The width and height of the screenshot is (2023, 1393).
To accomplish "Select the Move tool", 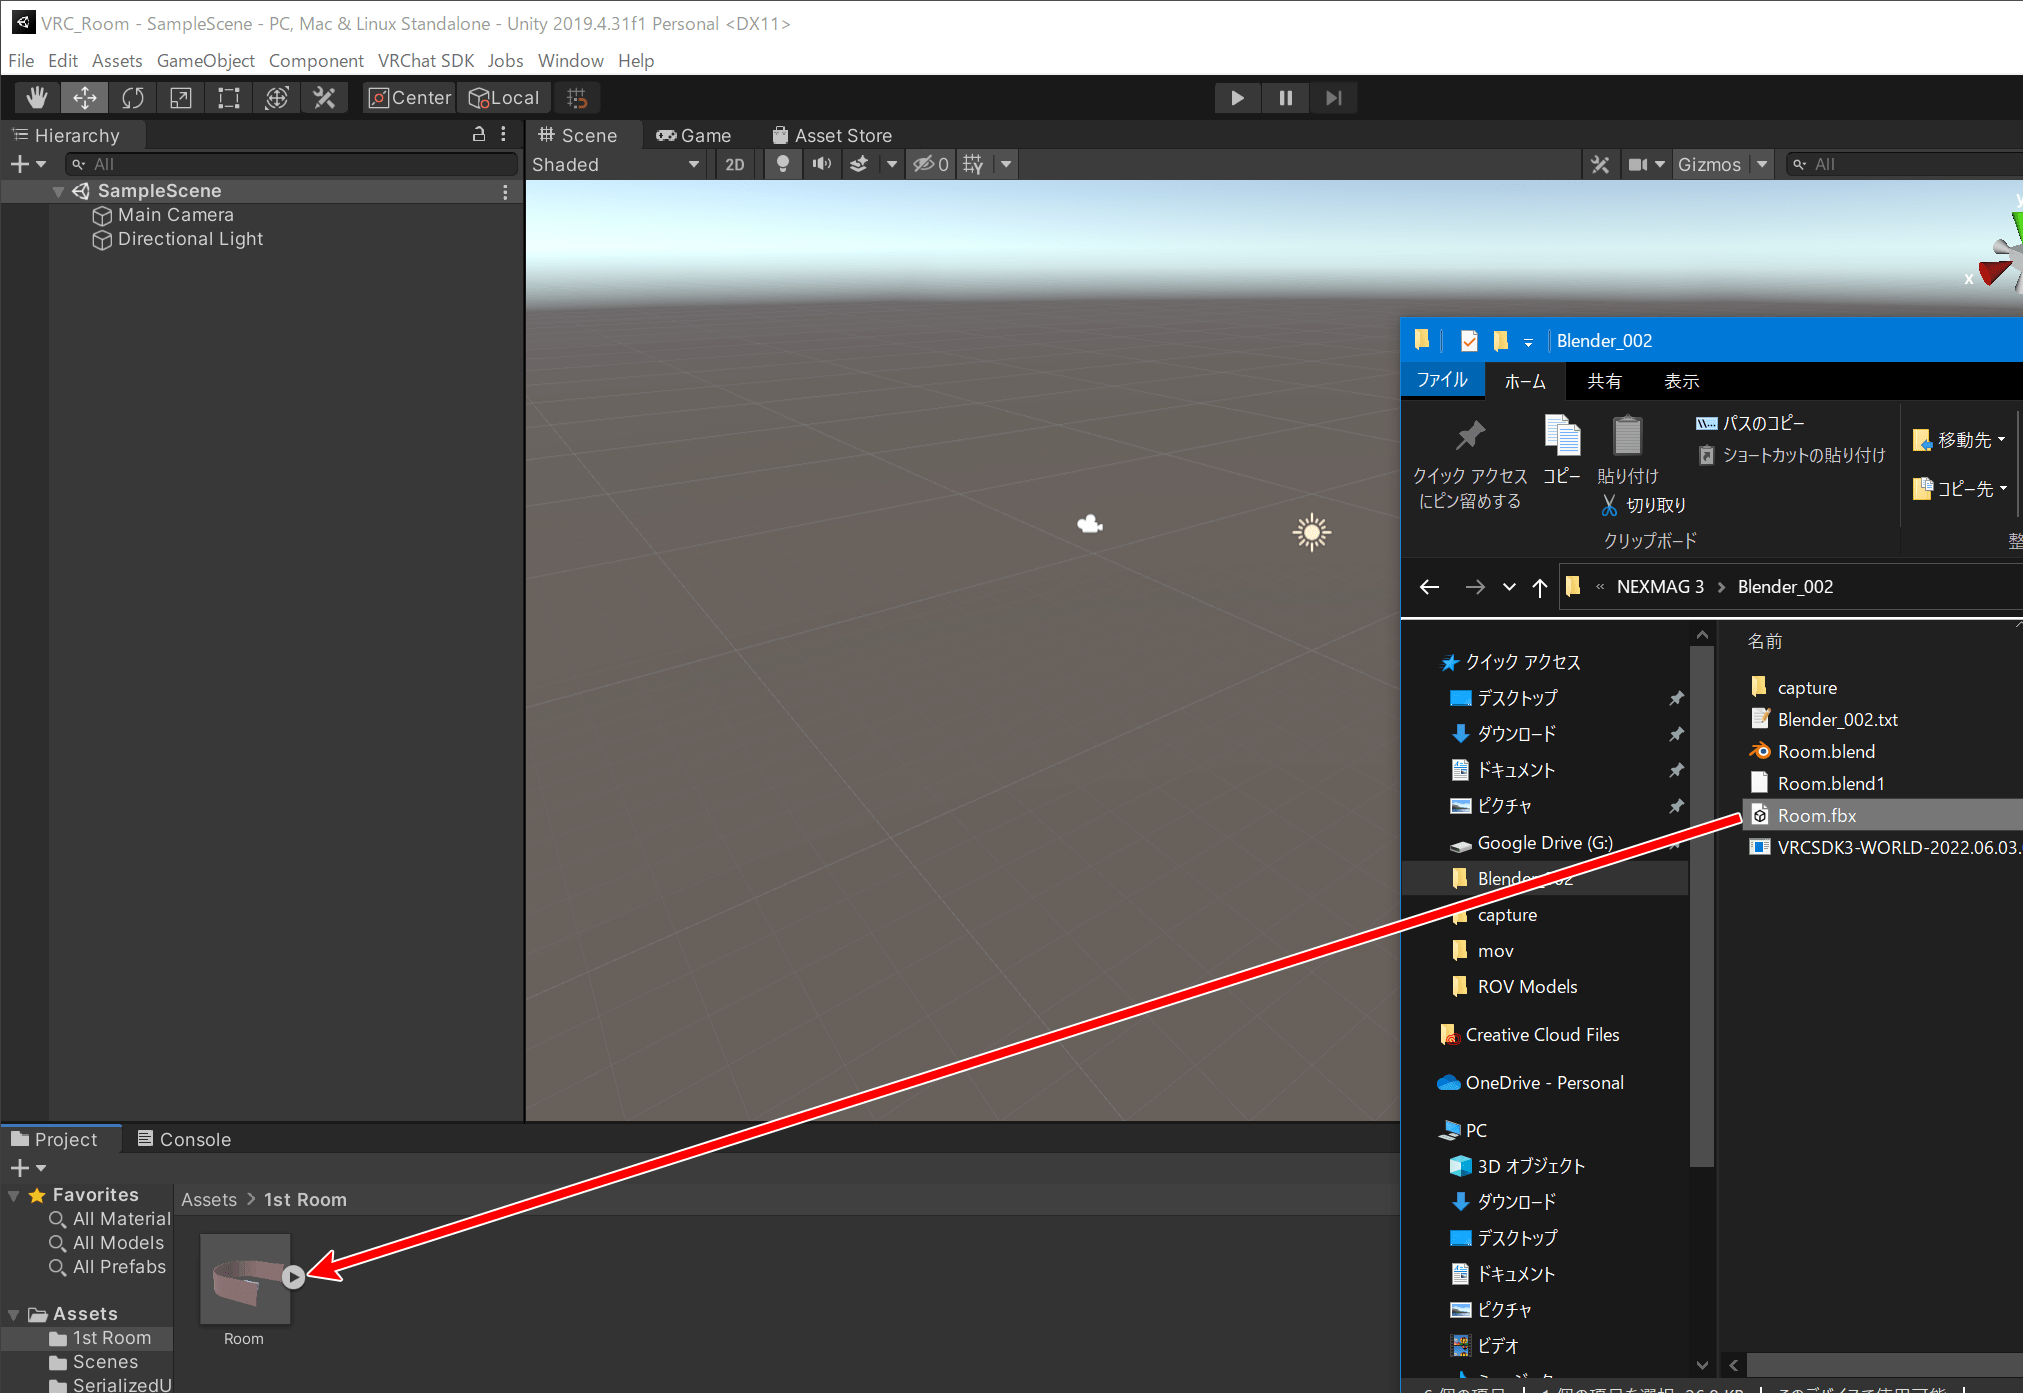I will (85, 98).
